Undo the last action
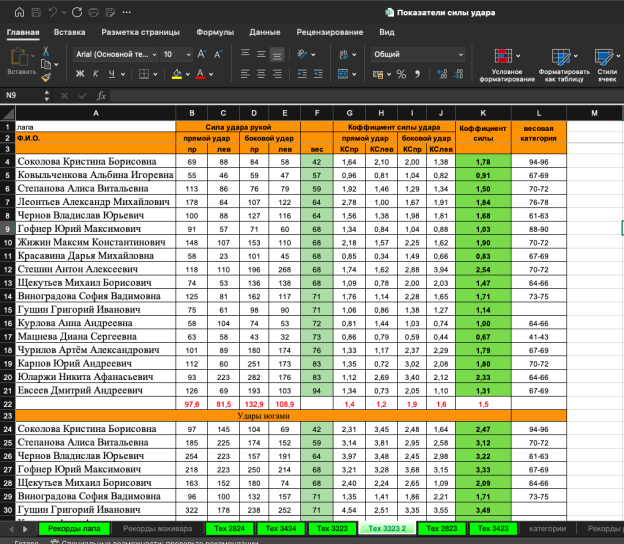 pos(53,12)
